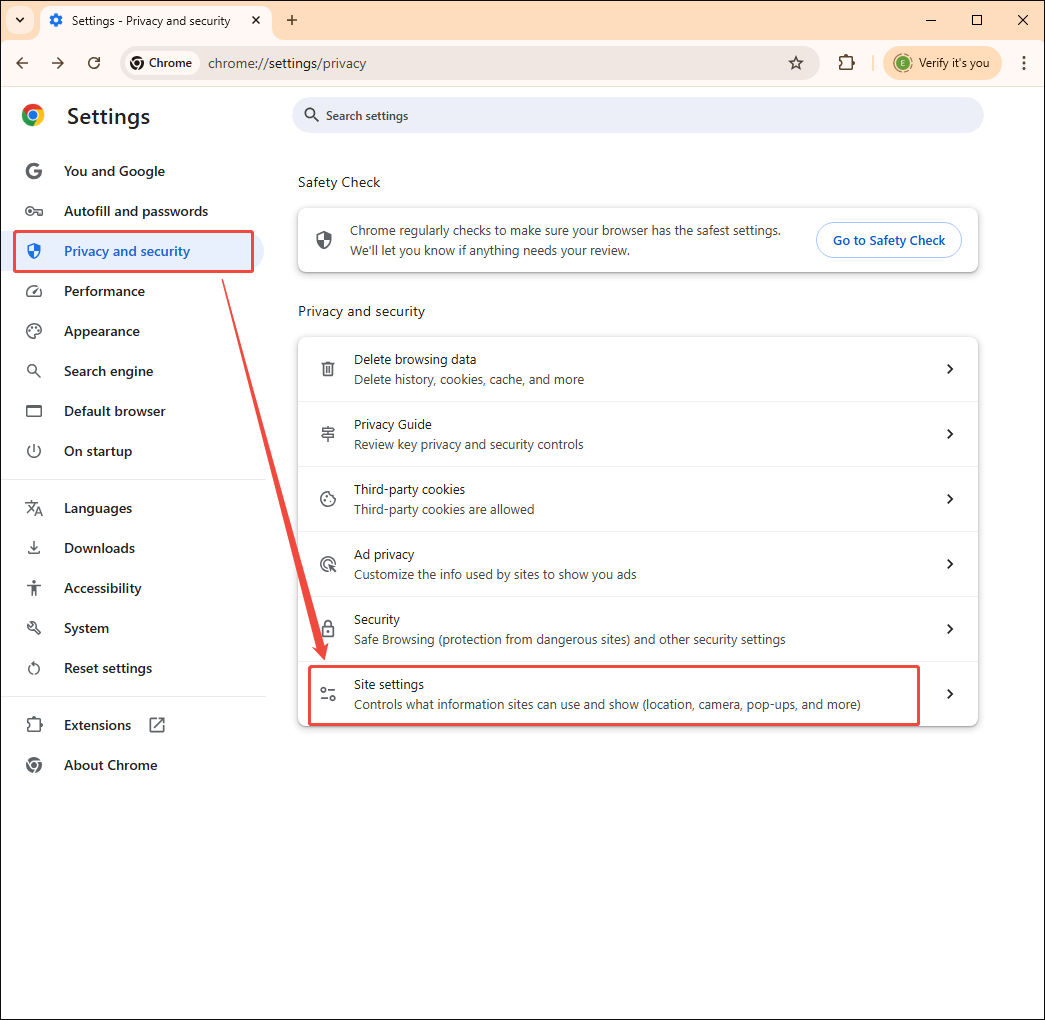Click the Performance speedometer icon
This screenshot has width=1045, height=1020.
click(33, 291)
